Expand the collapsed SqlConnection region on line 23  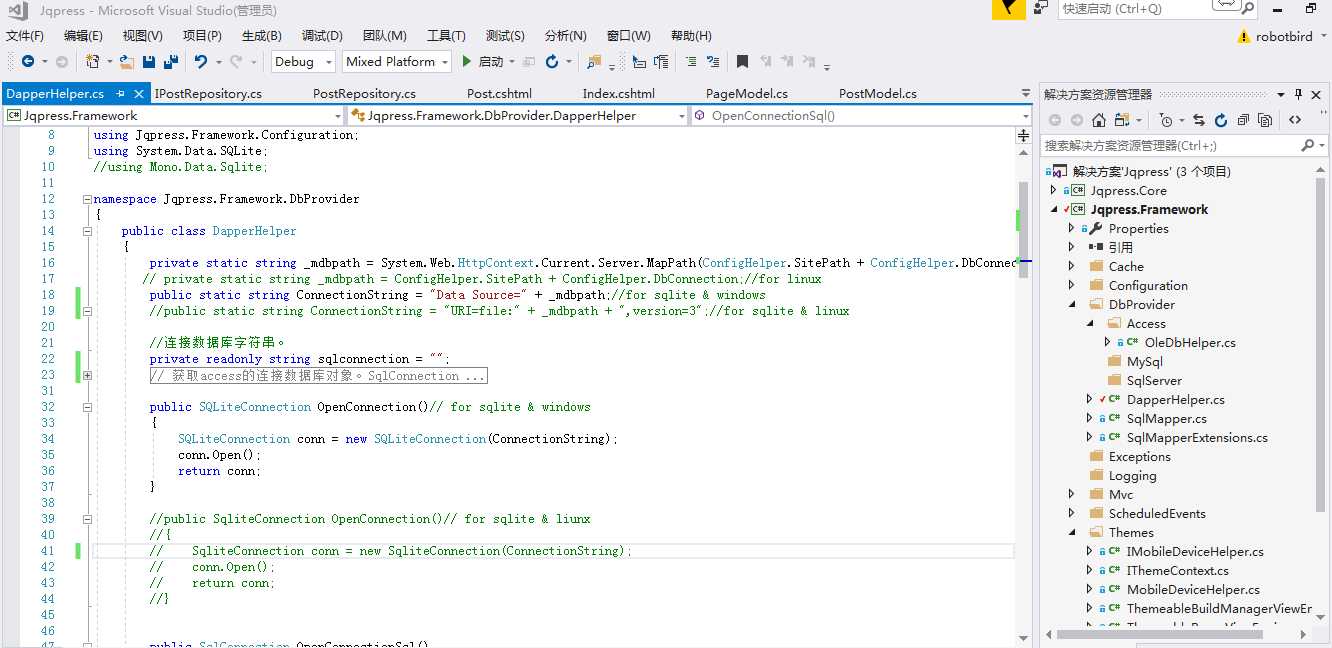tap(87, 376)
